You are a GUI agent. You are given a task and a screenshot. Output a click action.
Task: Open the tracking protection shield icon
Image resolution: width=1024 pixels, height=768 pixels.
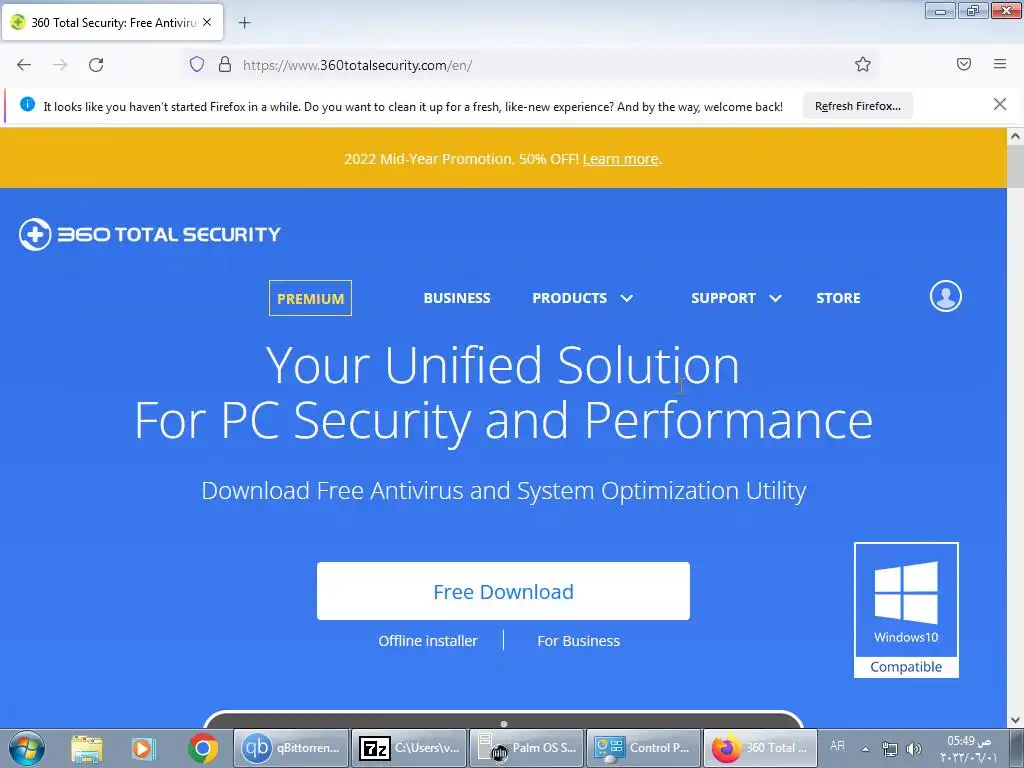197,65
